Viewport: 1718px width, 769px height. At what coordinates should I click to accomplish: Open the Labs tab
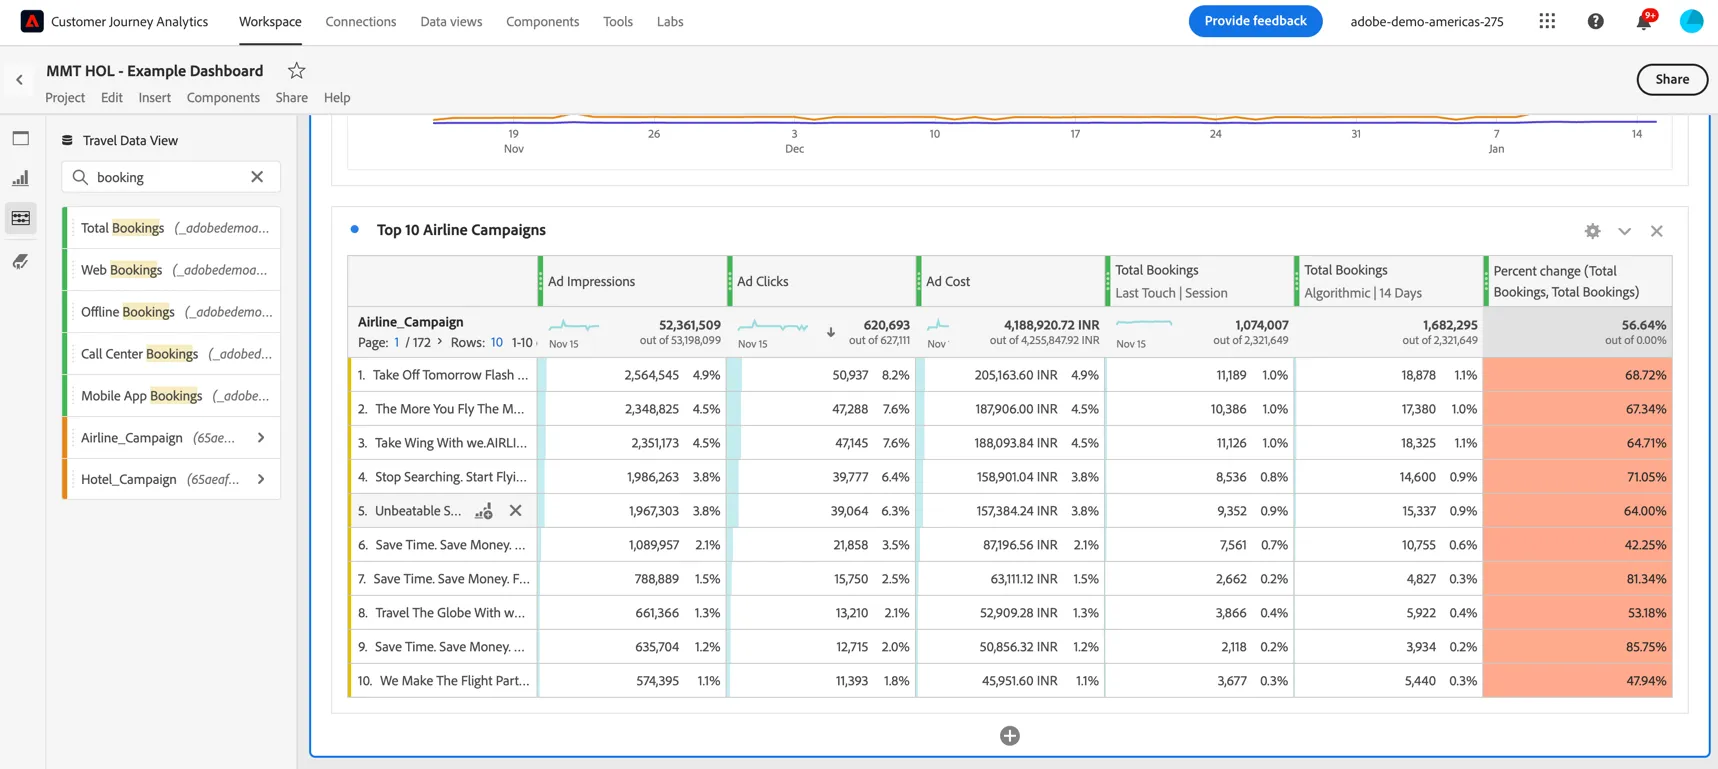click(x=670, y=21)
